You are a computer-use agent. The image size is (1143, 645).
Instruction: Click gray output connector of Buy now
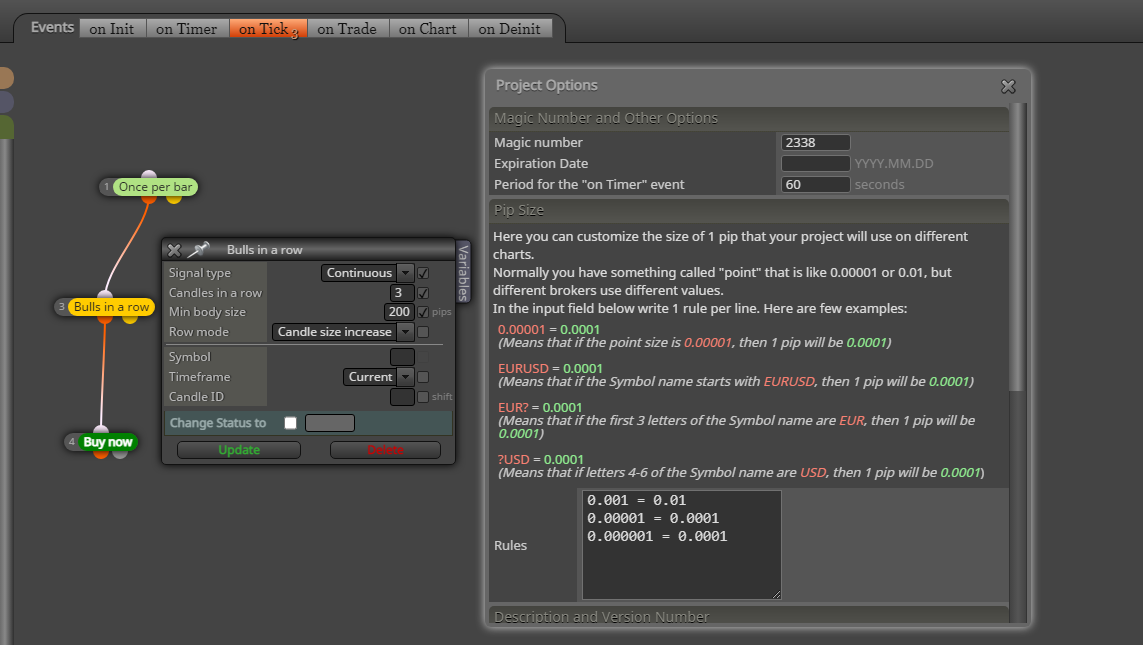point(120,453)
